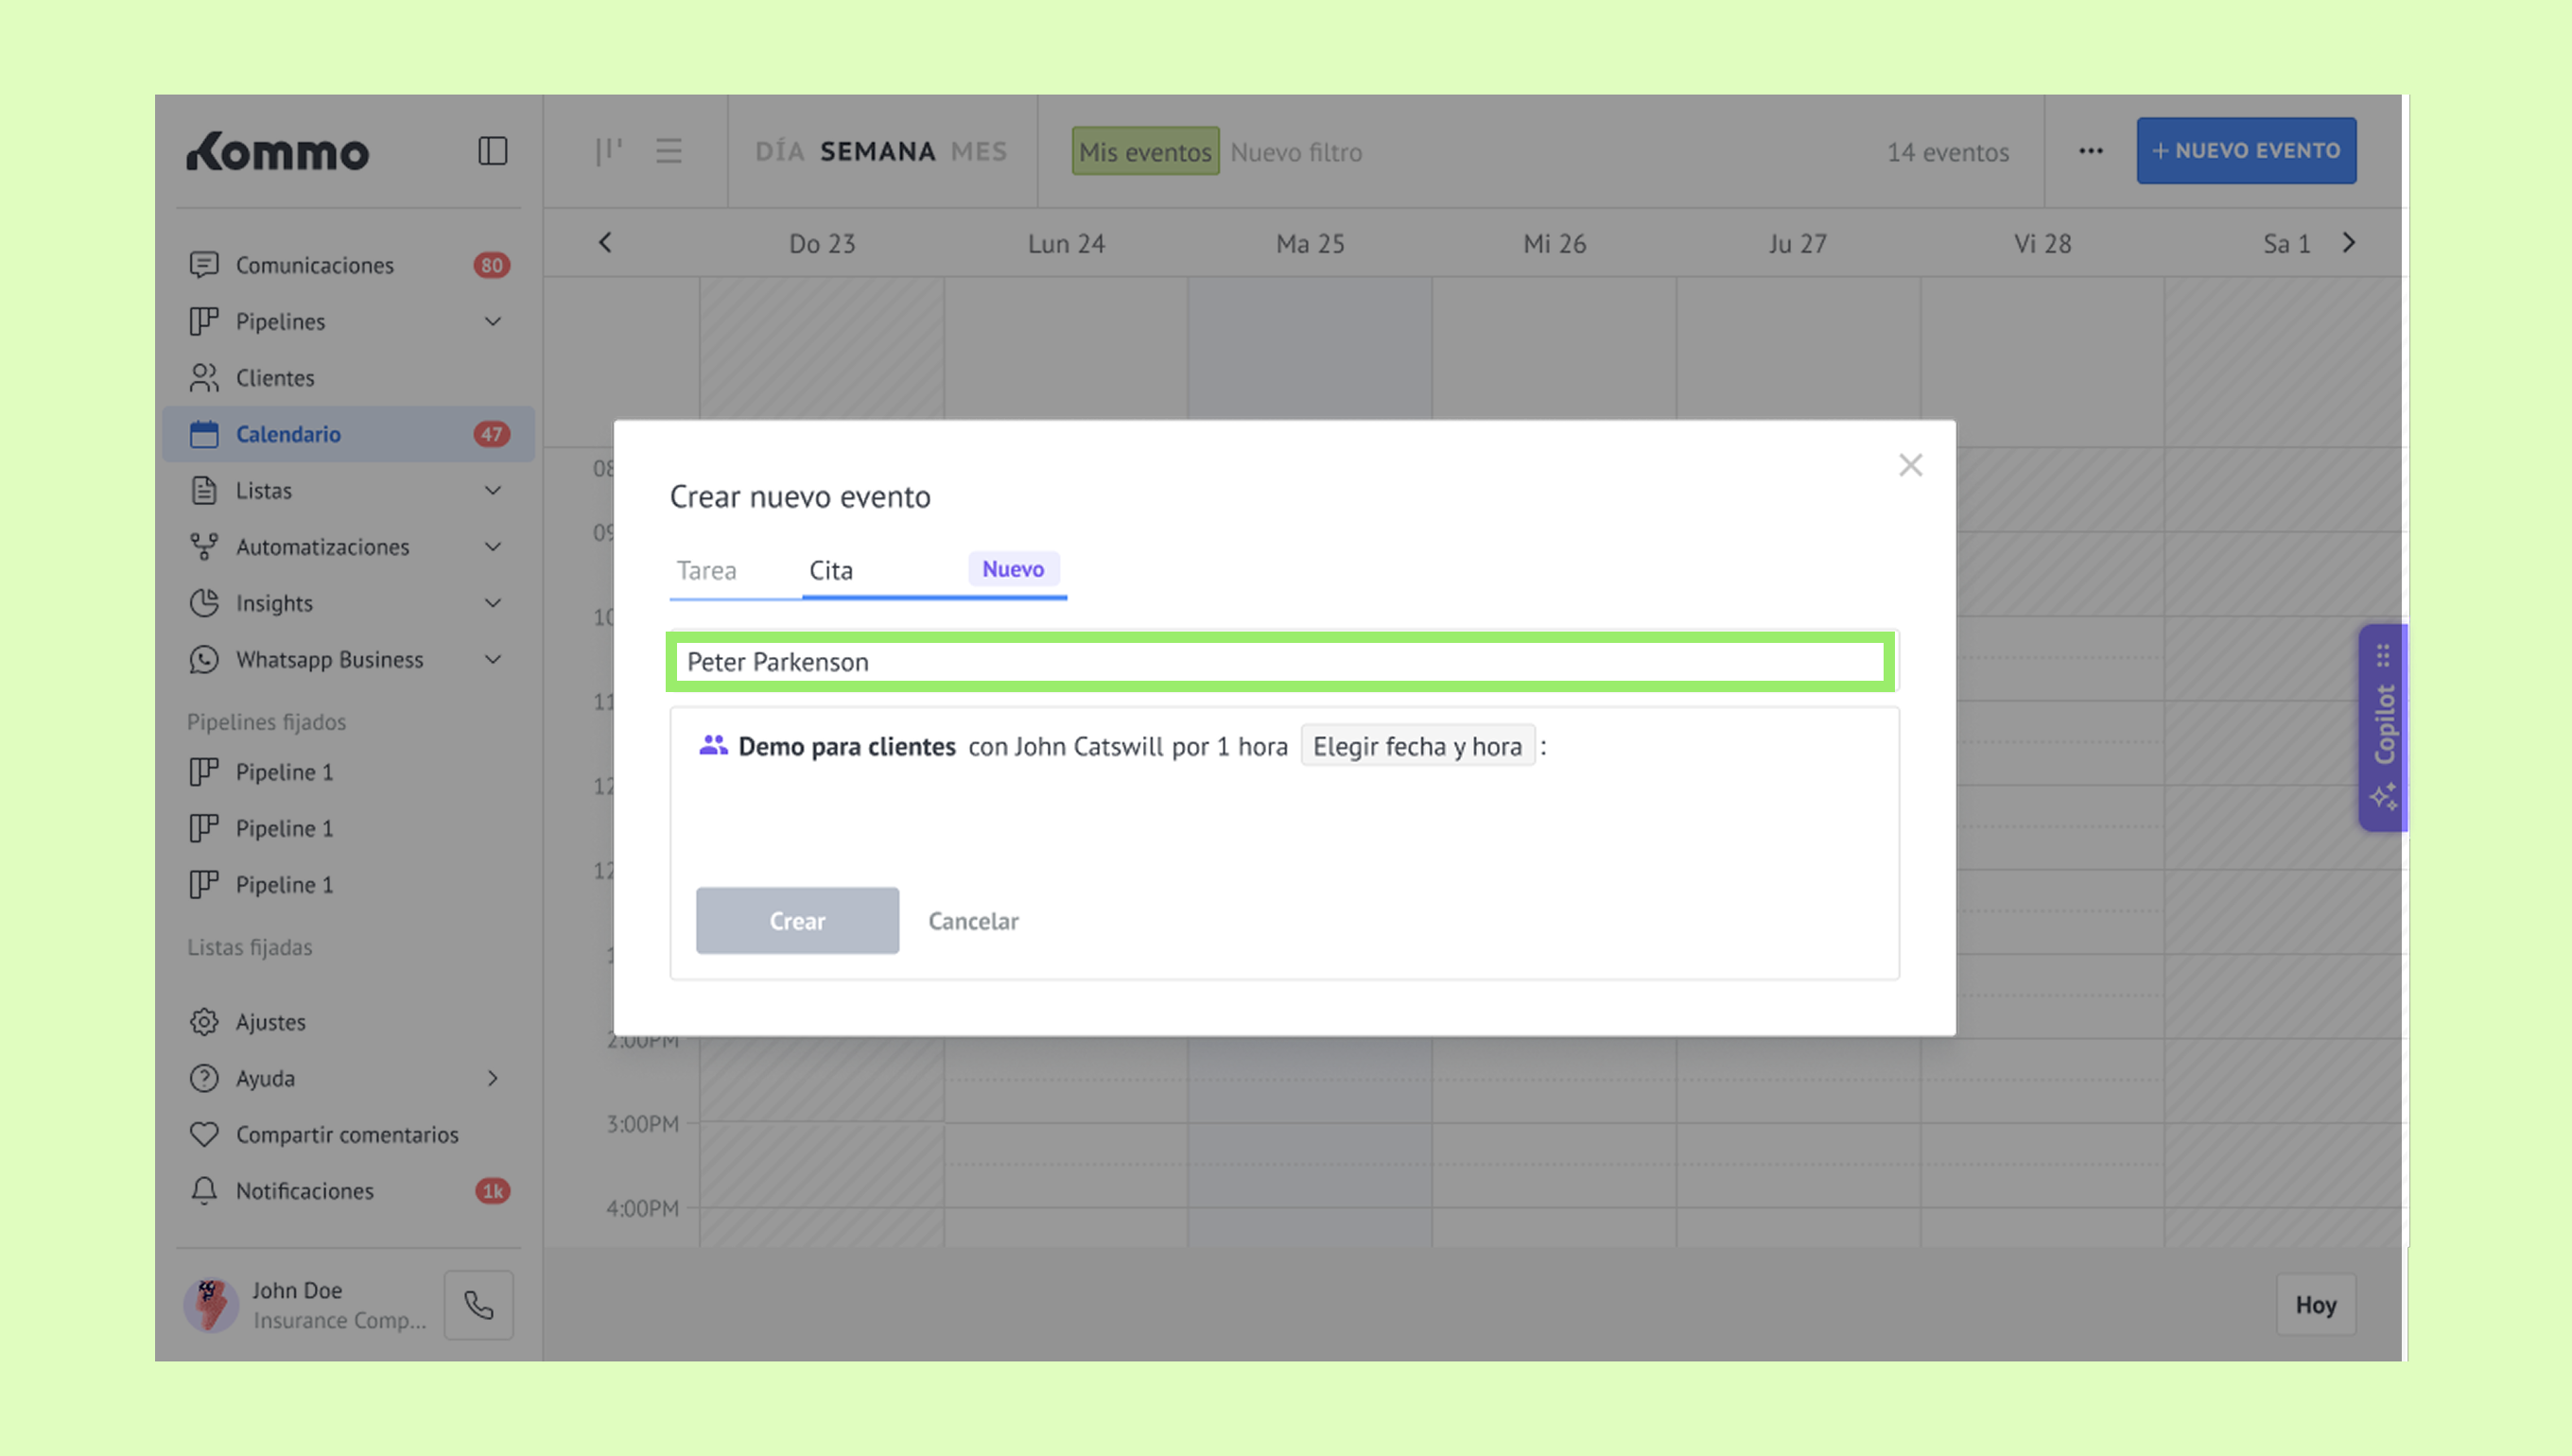The height and width of the screenshot is (1456, 2572).
Task: Collapse sidebar using the panel icon
Action: click(492, 151)
